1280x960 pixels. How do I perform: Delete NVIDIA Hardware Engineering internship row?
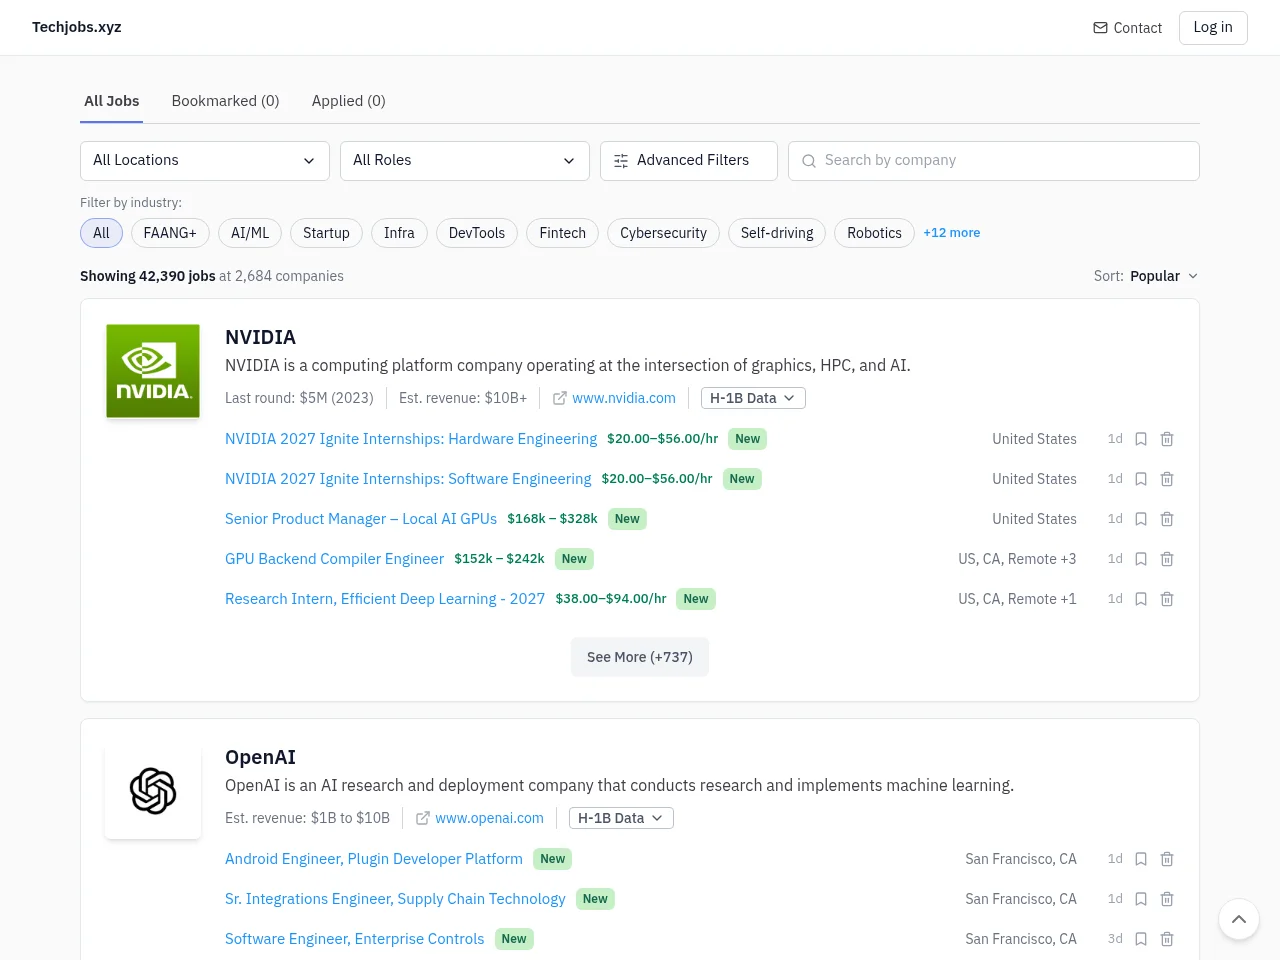tap(1167, 439)
